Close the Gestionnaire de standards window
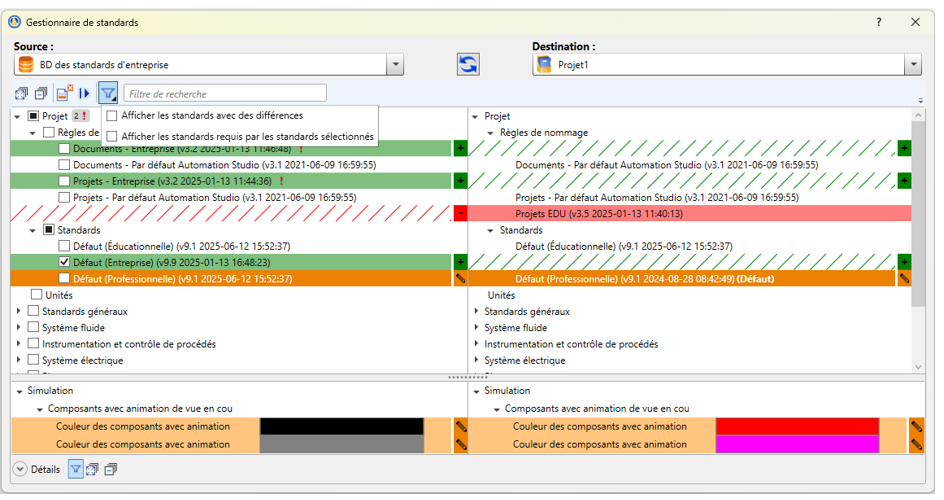This screenshot has width=944, height=500. click(915, 22)
